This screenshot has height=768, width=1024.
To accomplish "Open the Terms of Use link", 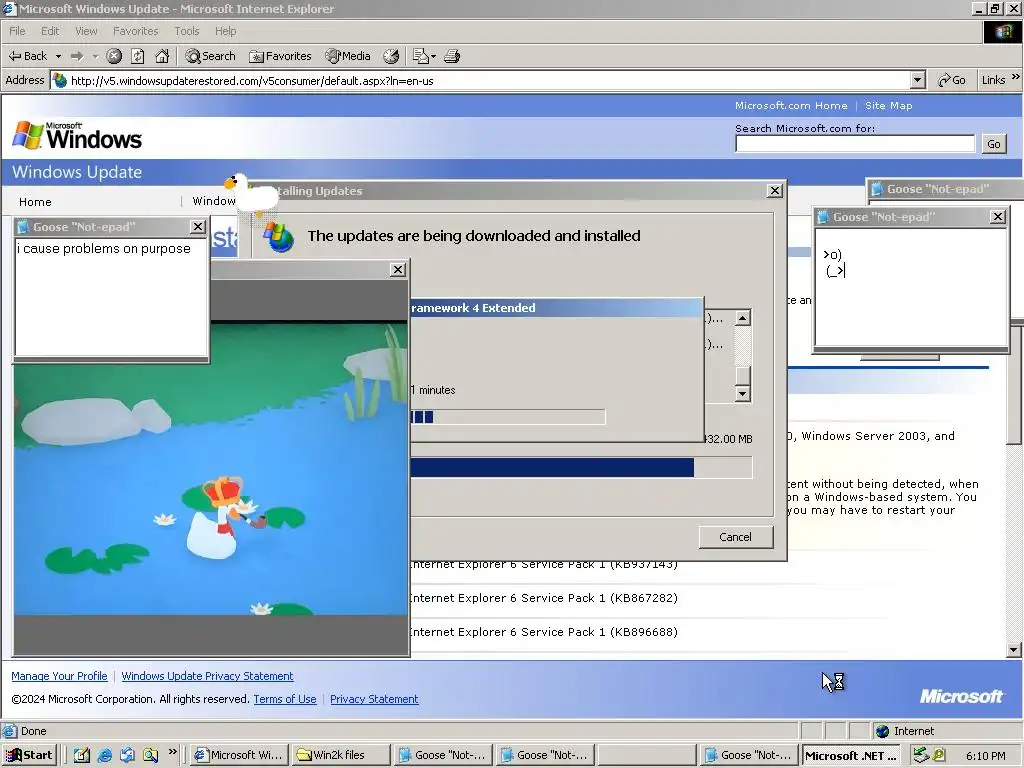I will [285, 699].
